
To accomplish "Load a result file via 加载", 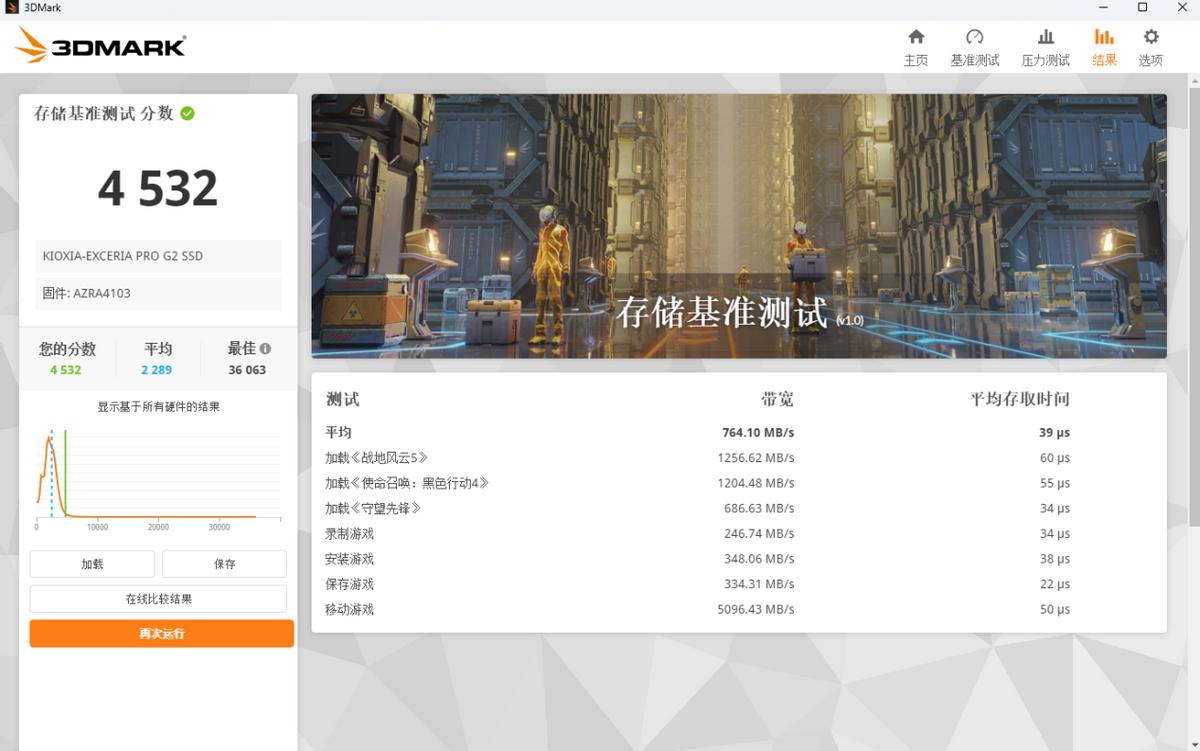I will pos(92,564).
